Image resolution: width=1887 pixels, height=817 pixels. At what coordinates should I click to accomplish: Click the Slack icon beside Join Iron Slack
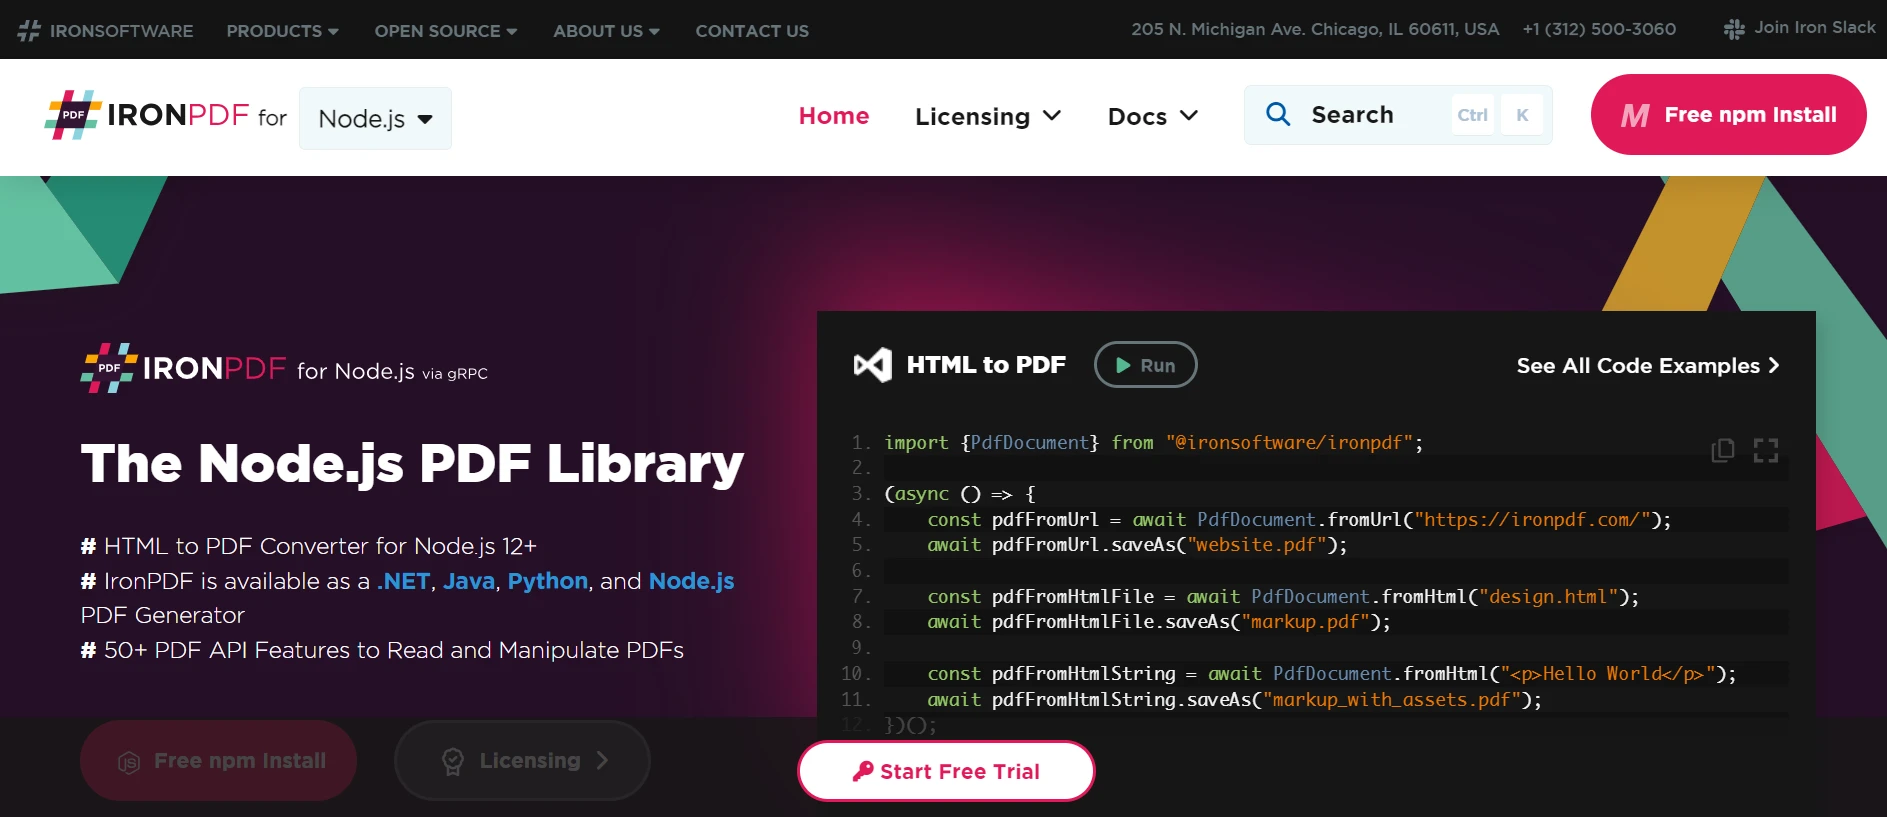pos(1734,29)
